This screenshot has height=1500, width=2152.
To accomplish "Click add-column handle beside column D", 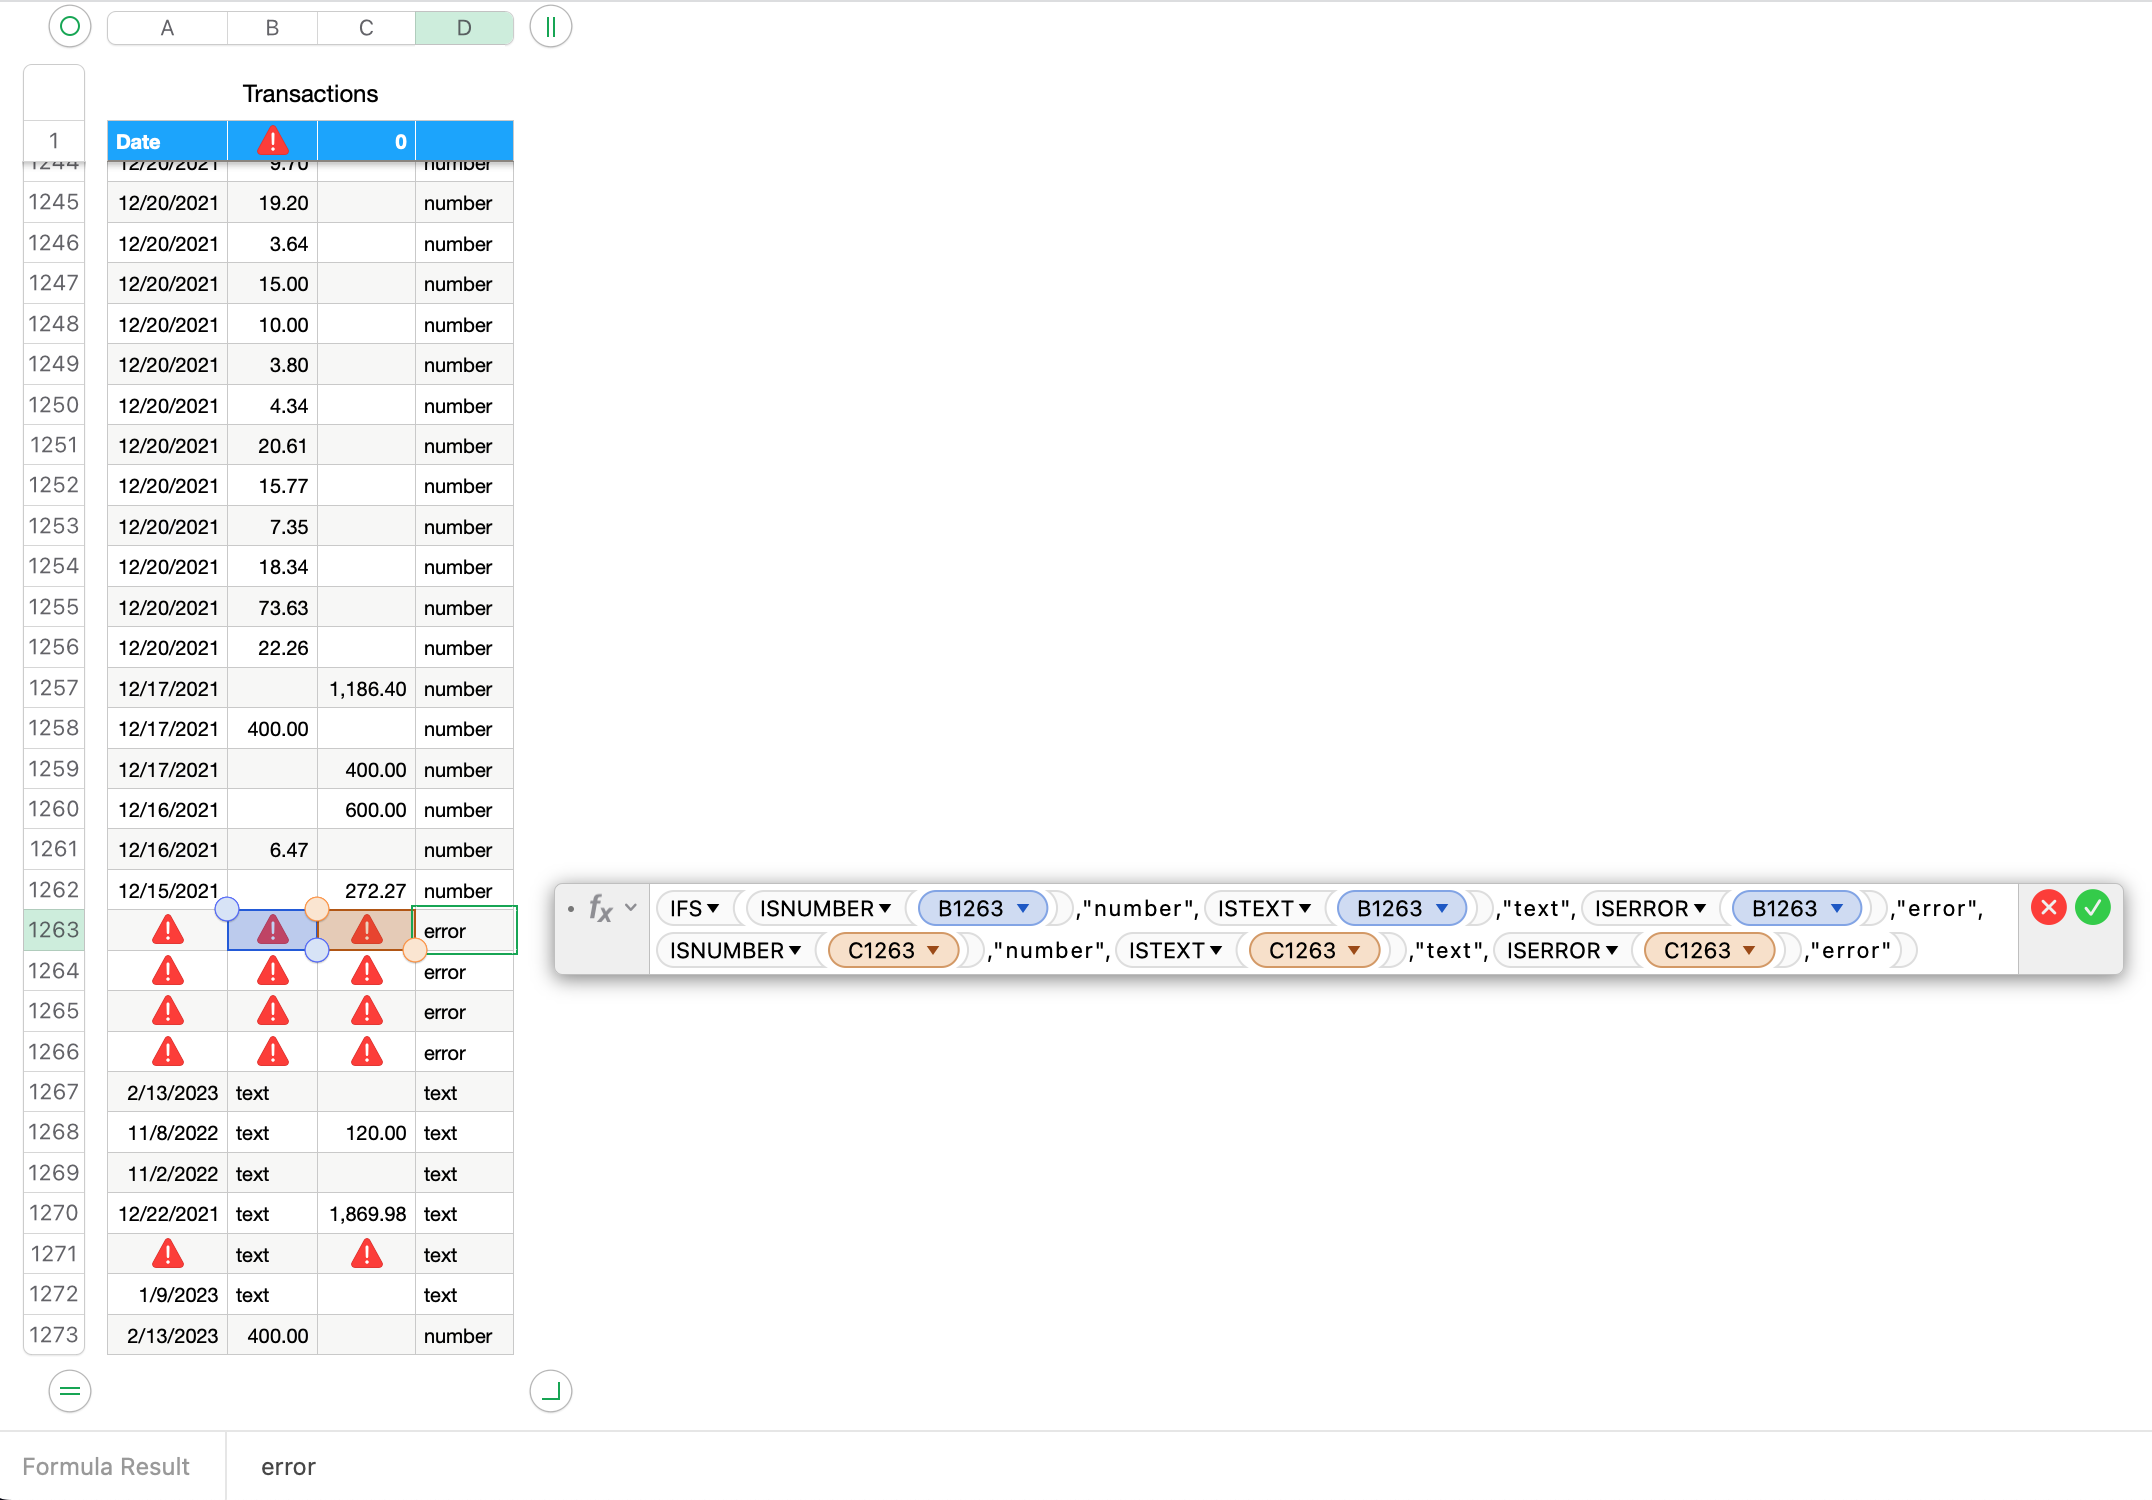I will [x=550, y=27].
